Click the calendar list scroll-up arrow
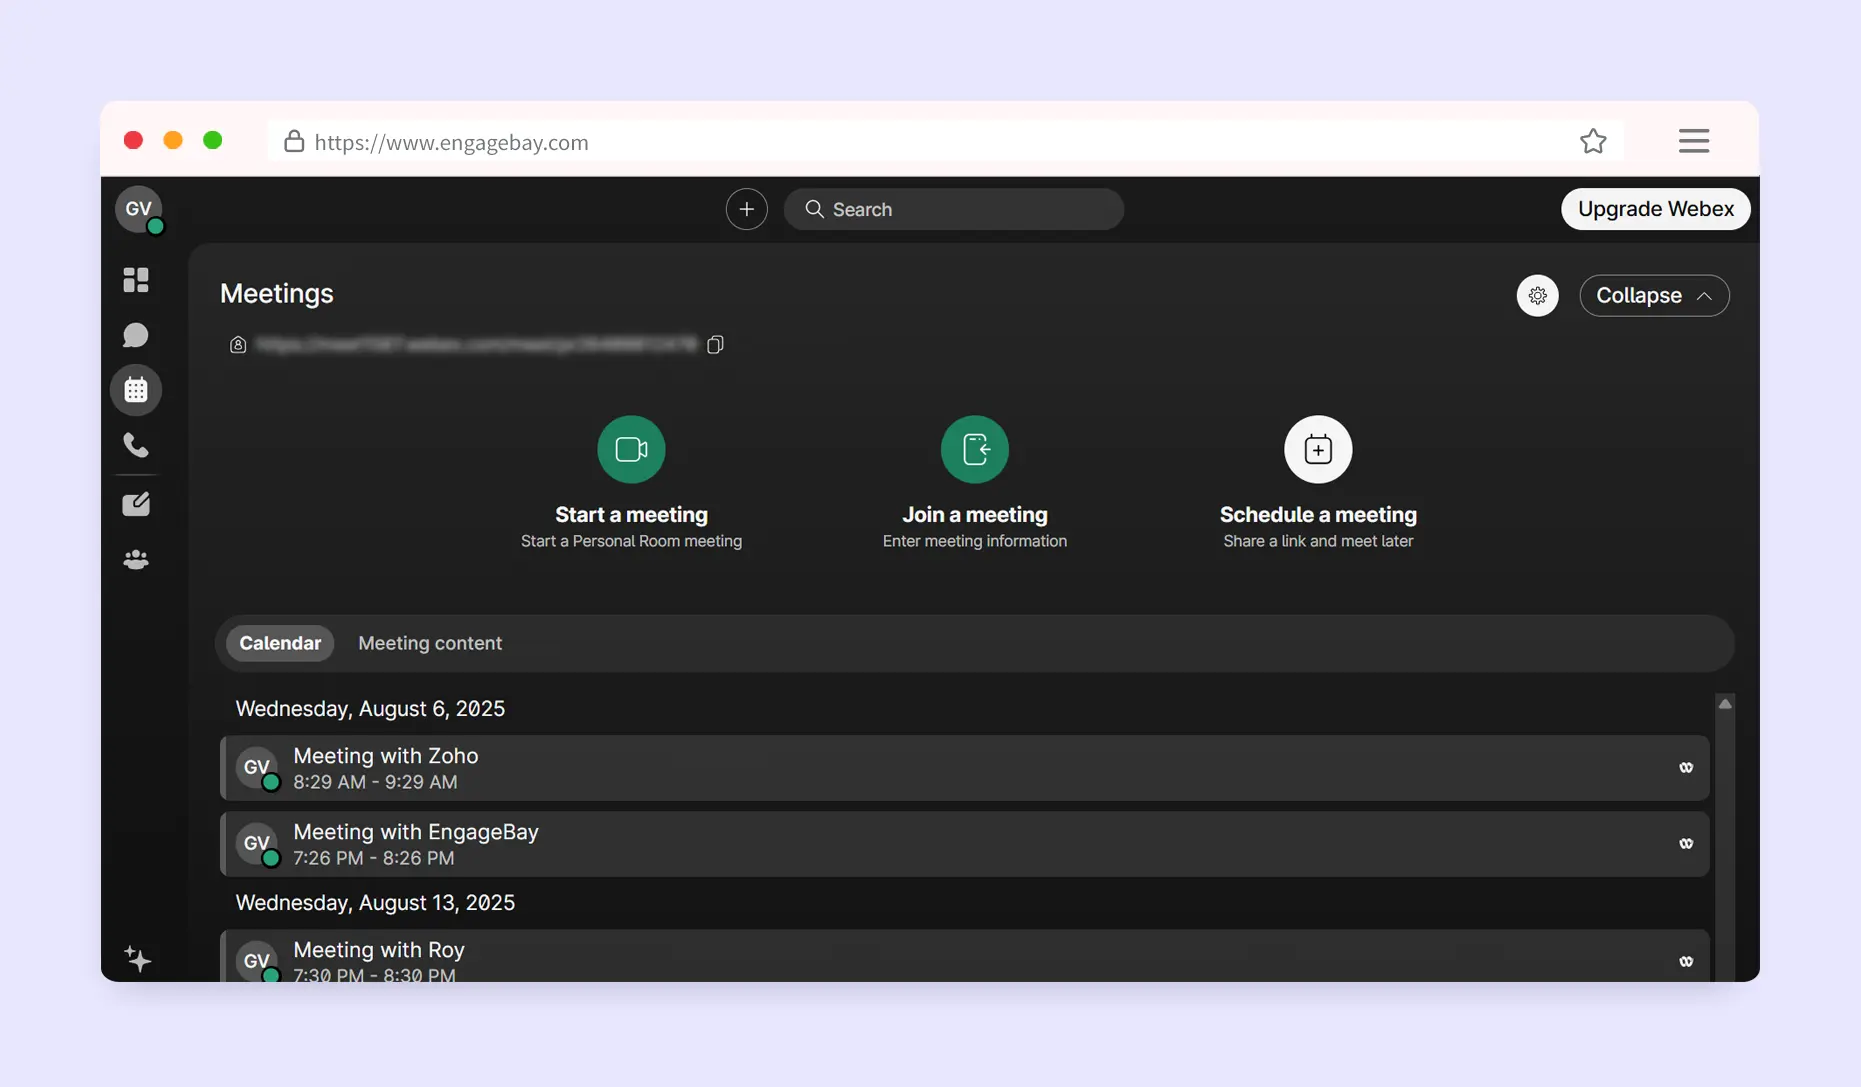 (1725, 704)
